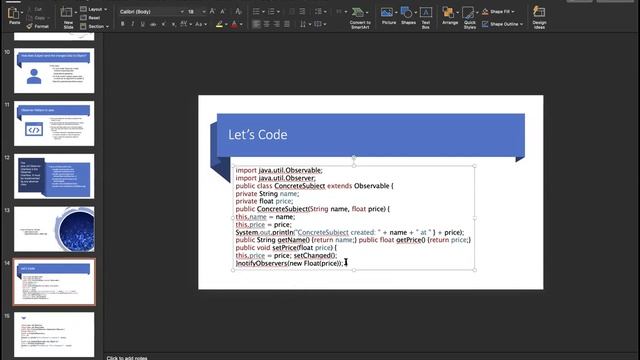This screenshot has width=640, height=360.
Task: Click the bullet list icon
Action: point(256,11)
